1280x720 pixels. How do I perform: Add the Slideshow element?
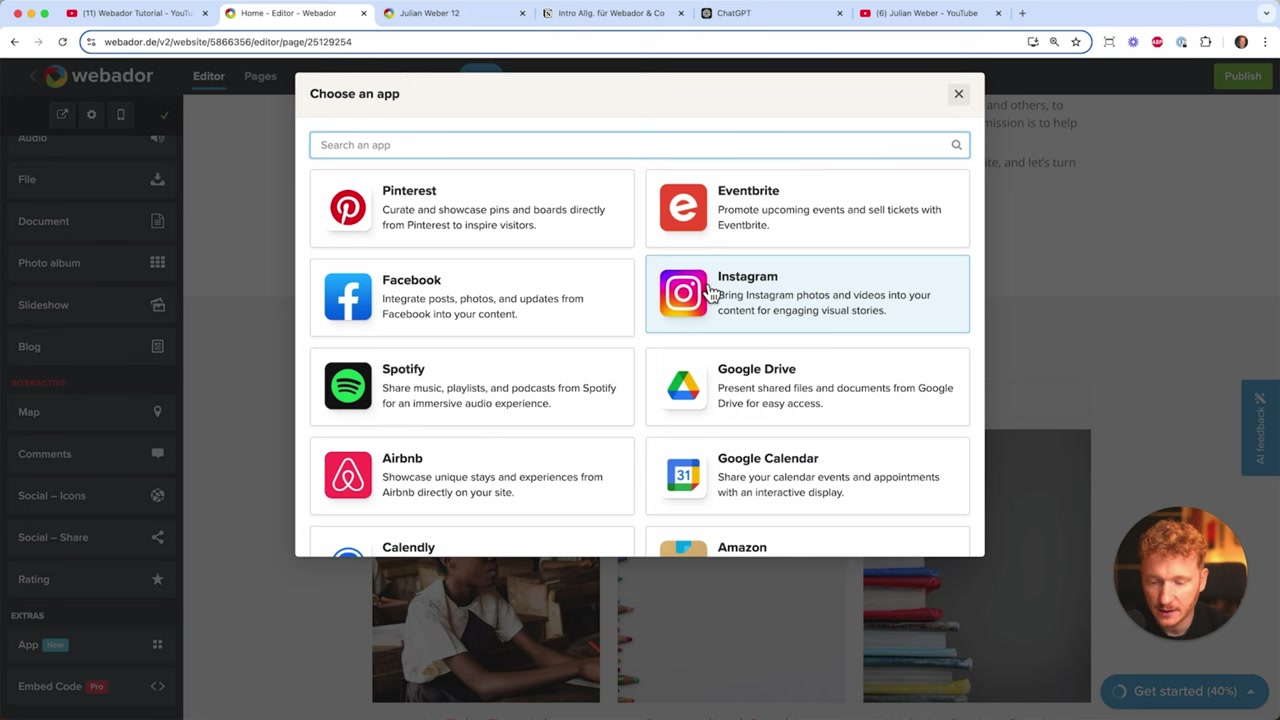click(x=91, y=305)
